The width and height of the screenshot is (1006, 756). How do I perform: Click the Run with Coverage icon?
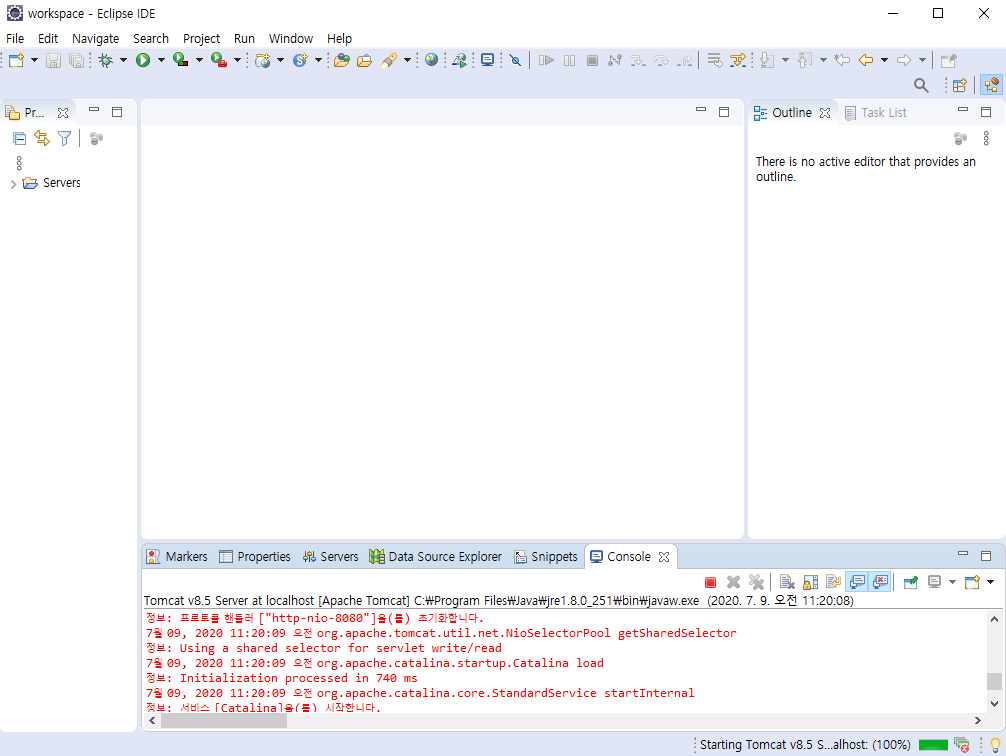(x=180, y=60)
